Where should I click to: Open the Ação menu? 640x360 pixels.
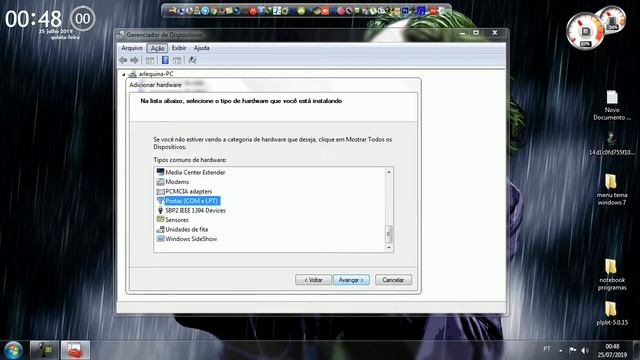click(x=157, y=48)
